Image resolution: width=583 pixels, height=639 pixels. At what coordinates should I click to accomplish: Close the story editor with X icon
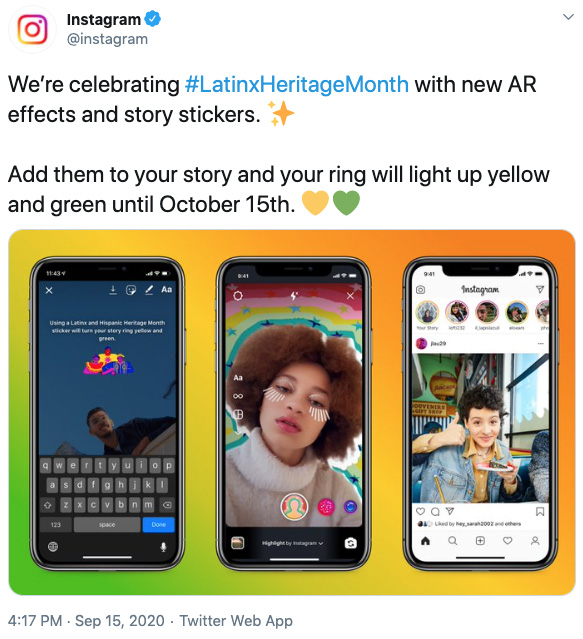point(49,290)
